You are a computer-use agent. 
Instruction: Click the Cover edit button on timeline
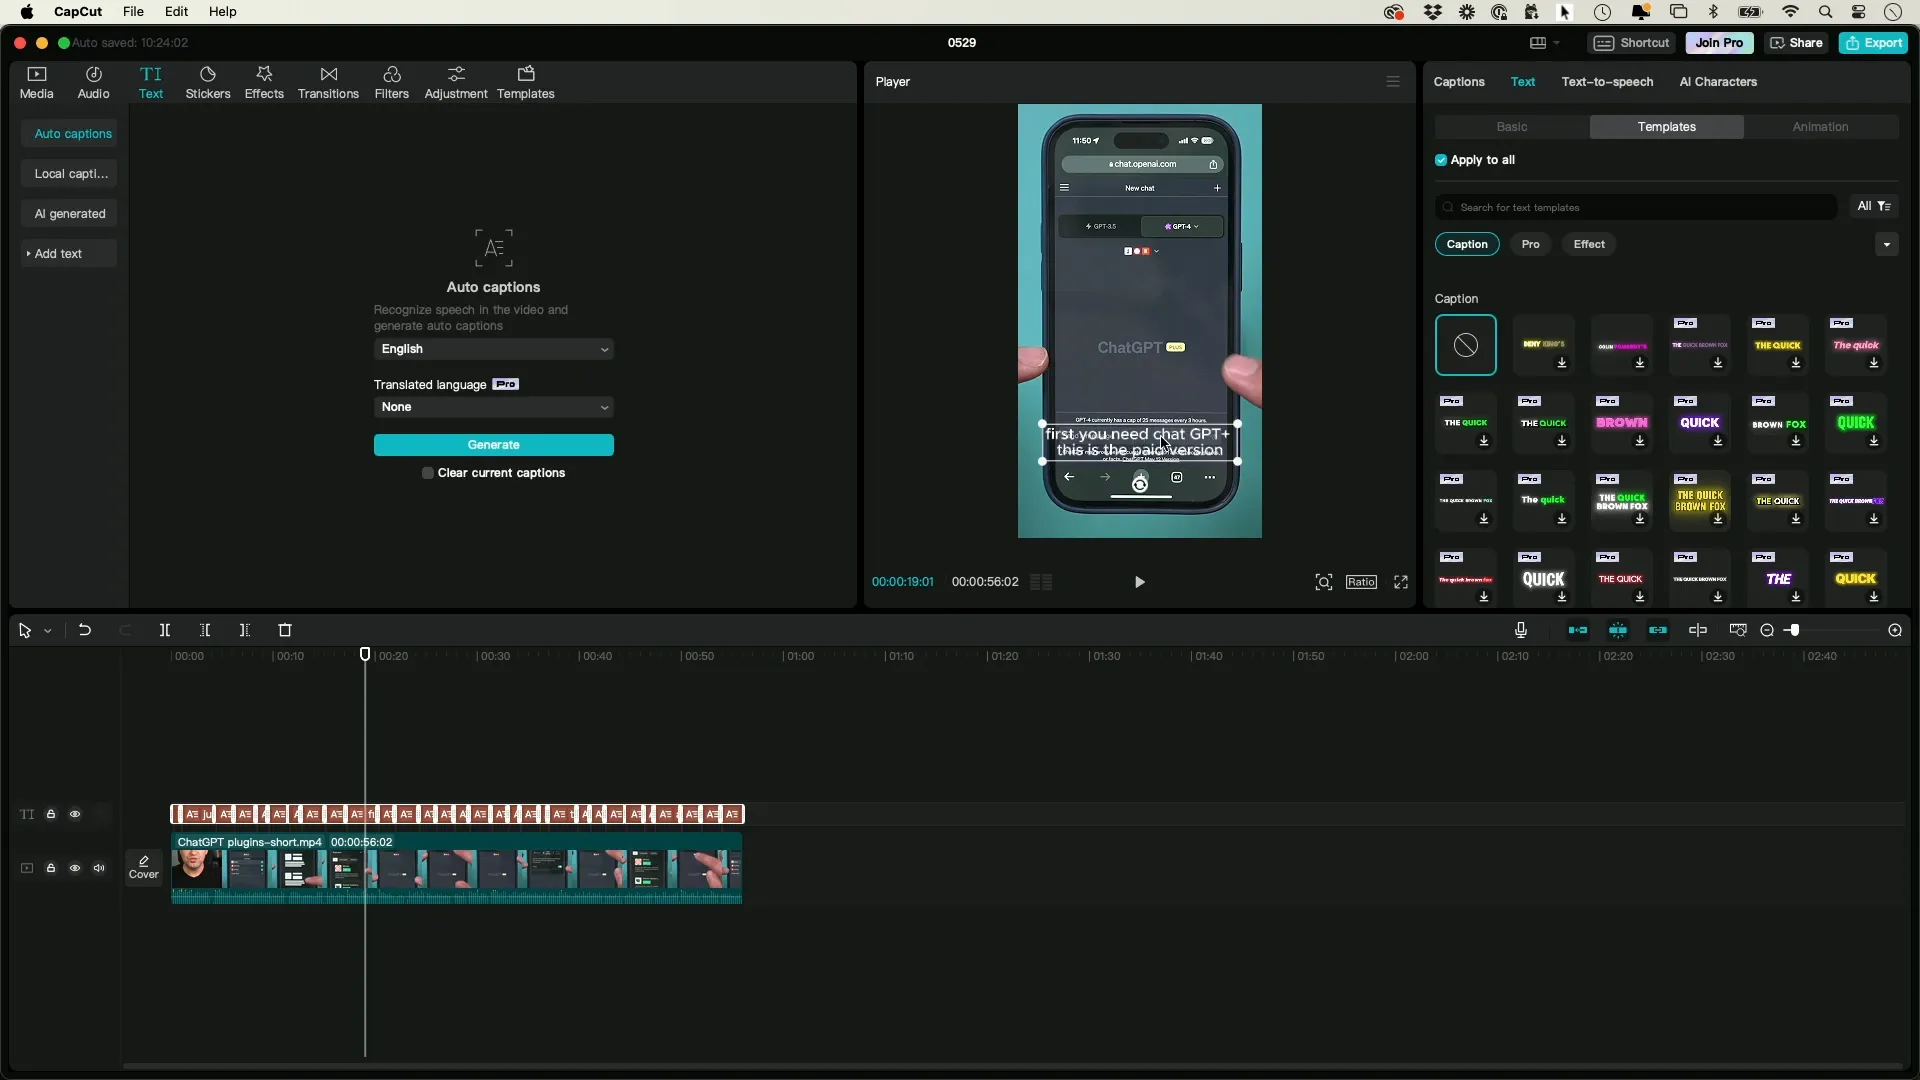(144, 867)
